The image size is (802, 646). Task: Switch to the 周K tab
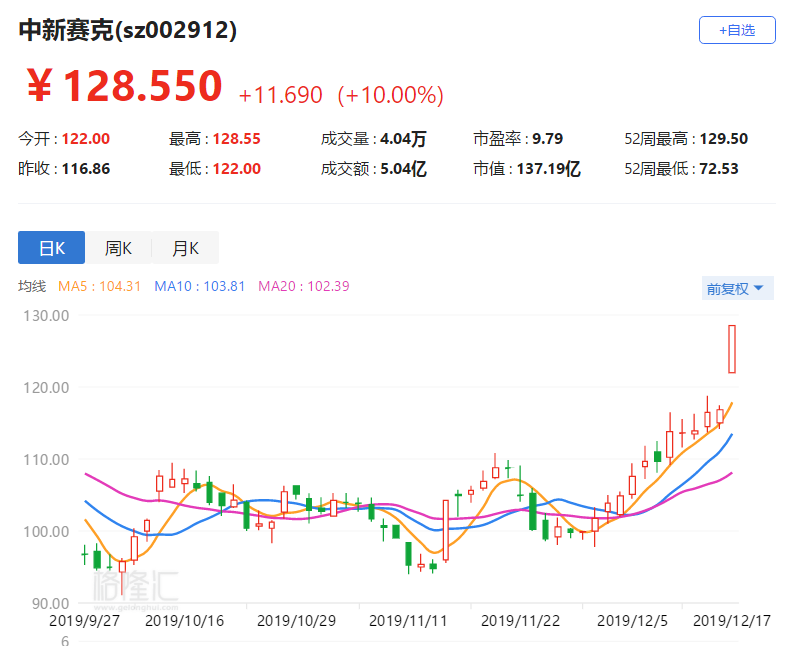[118, 248]
